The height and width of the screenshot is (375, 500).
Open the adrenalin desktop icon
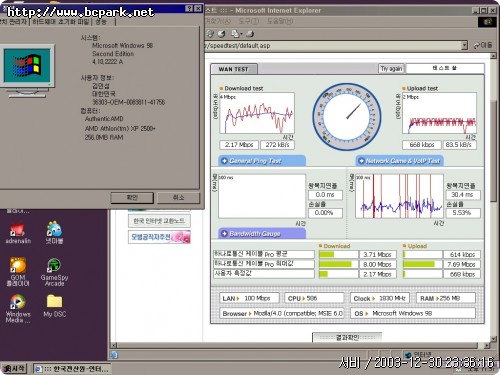pyautogui.click(x=17, y=233)
